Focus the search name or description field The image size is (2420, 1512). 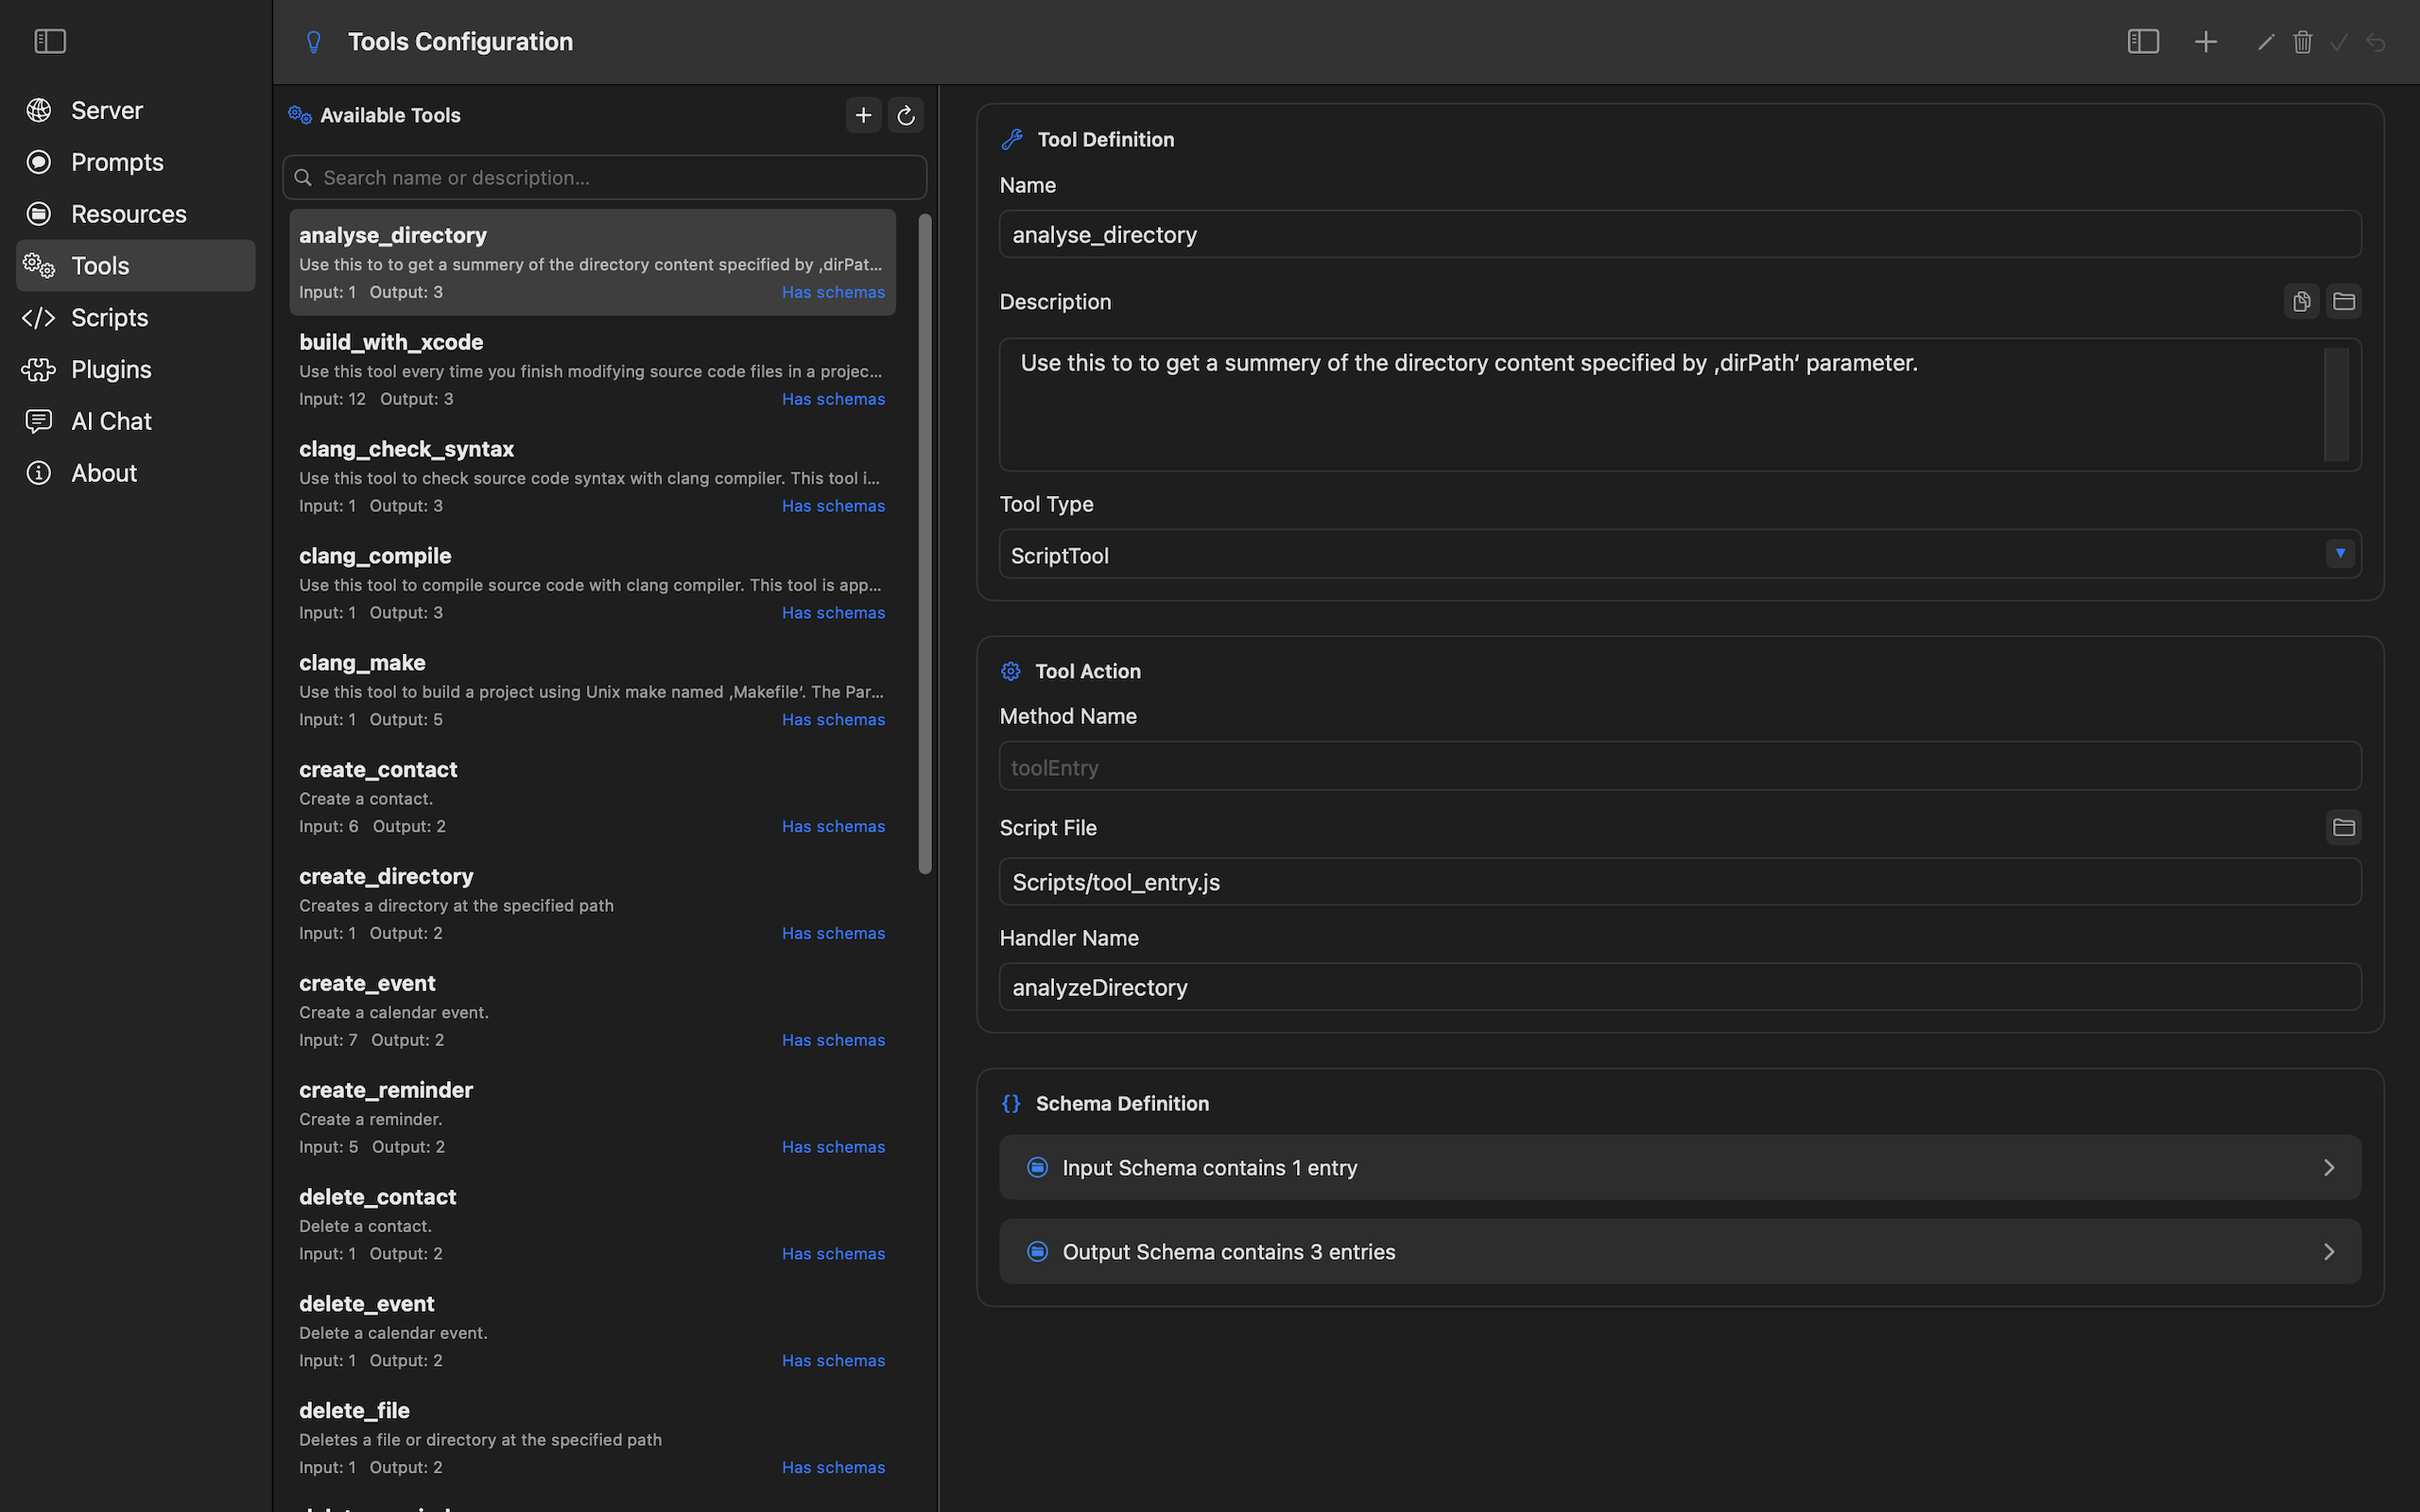[604, 177]
